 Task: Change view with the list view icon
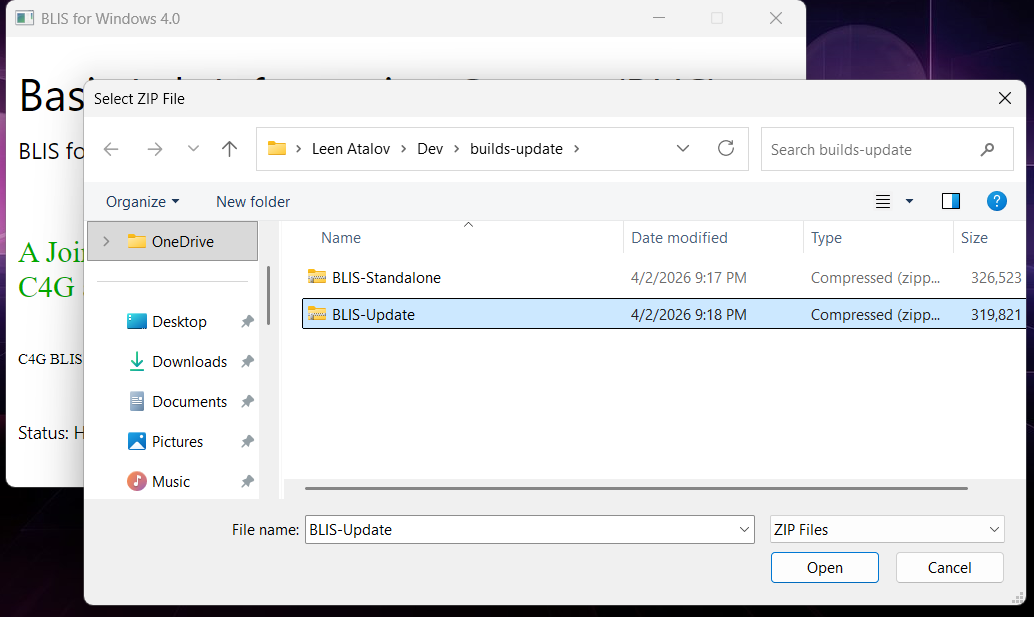(884, 201)
